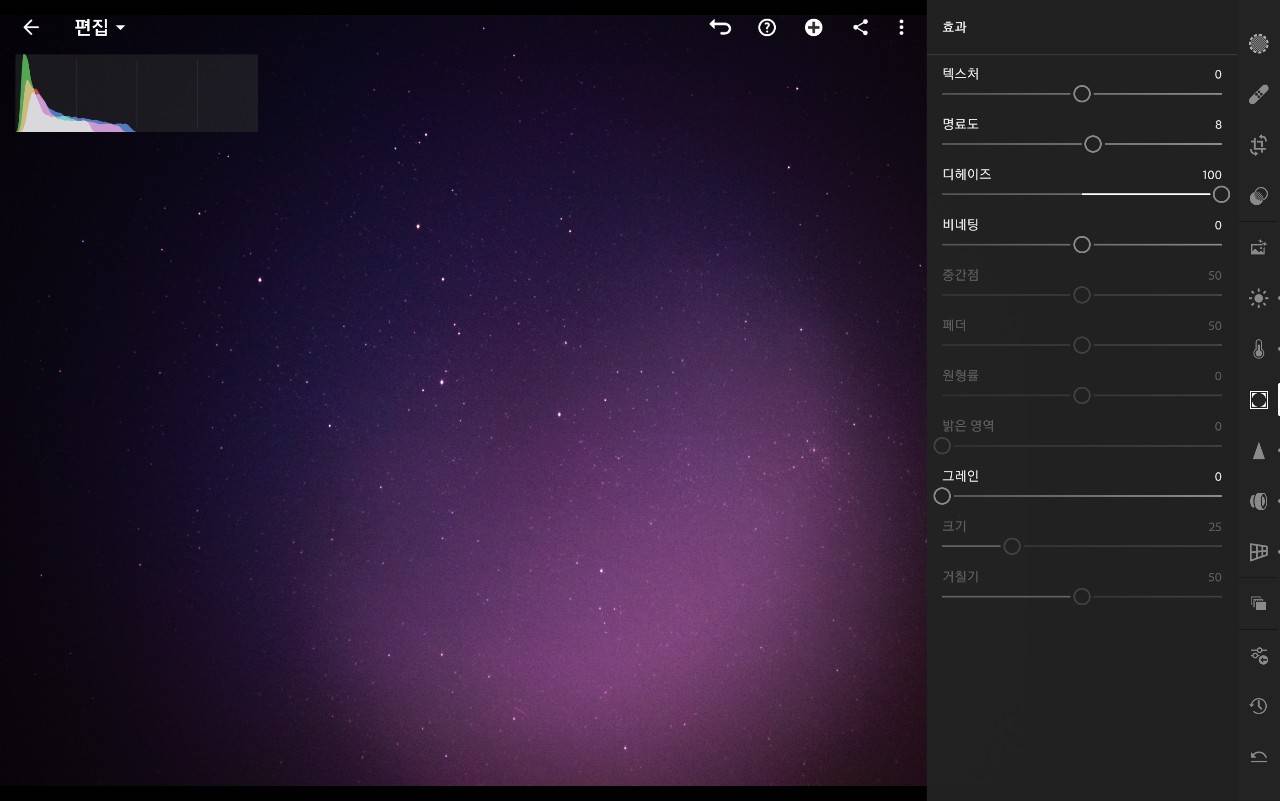The height and width of the screenshot is (801, 1280).
Task: Click the clock-arrow history icon in the sidebar
Action: (1258, 706)
